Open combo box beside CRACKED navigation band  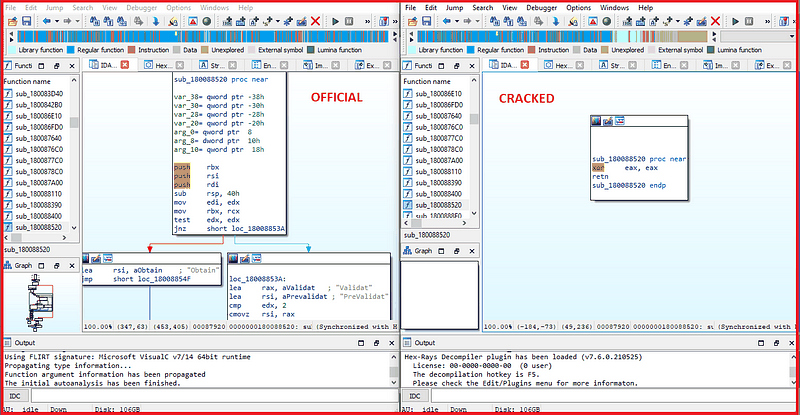(x=758, y=36)
